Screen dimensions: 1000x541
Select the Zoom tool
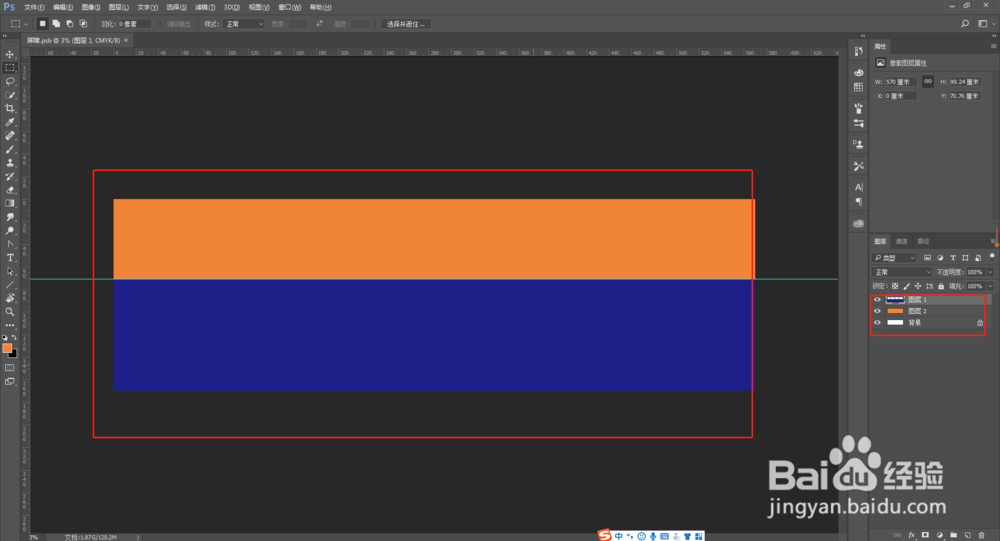click(10, 312)
